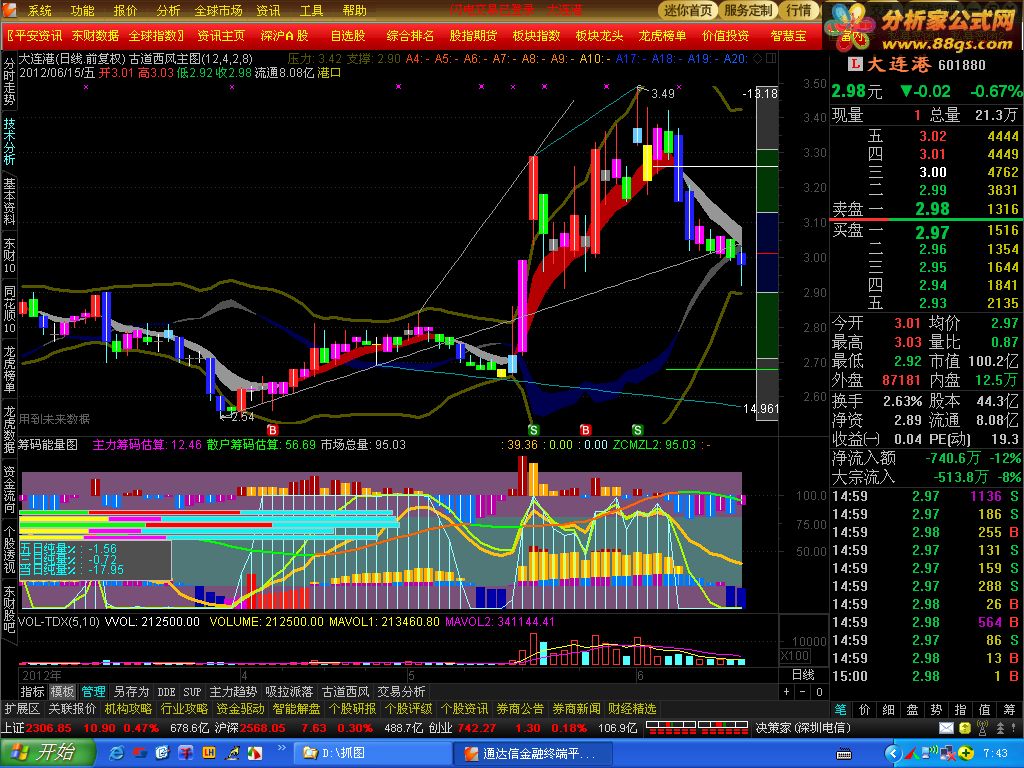The image size is (1024, 768).
Task: Open 自选股 in the red toolbar
Action: coord(348,35)
